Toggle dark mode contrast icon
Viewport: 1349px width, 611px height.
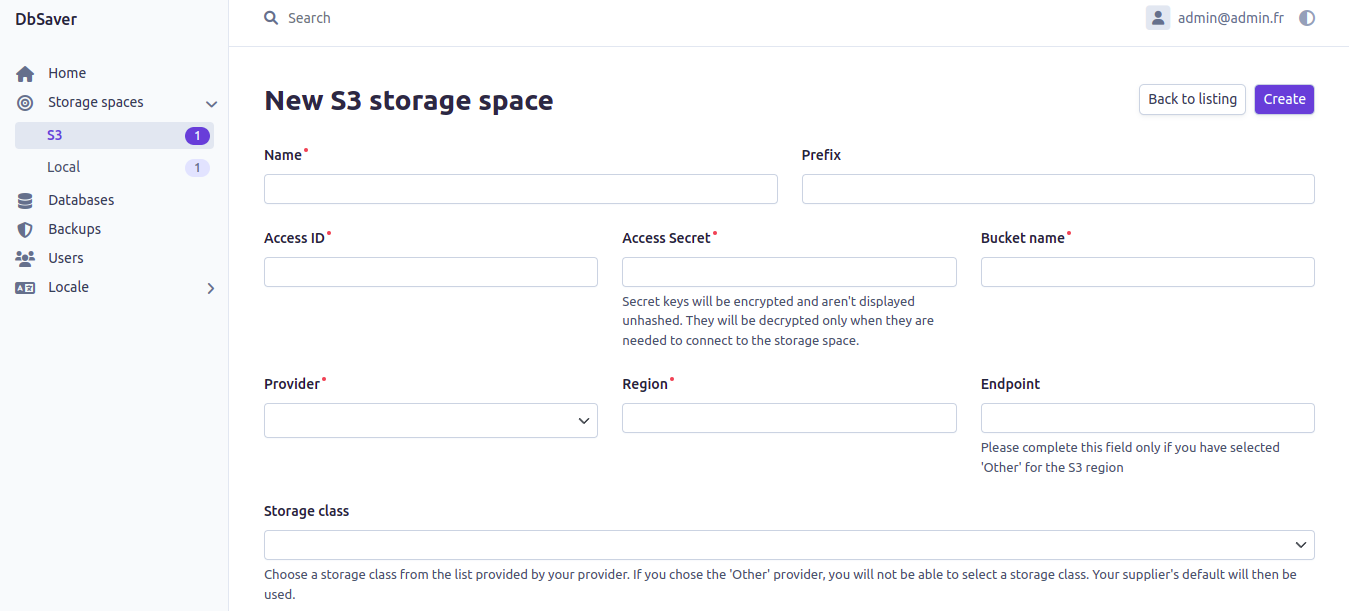pos(1306,18)
